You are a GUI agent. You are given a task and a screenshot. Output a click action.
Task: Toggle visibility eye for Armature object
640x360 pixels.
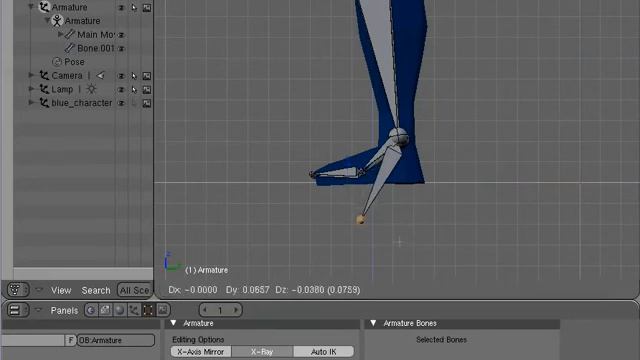(121, 7)
